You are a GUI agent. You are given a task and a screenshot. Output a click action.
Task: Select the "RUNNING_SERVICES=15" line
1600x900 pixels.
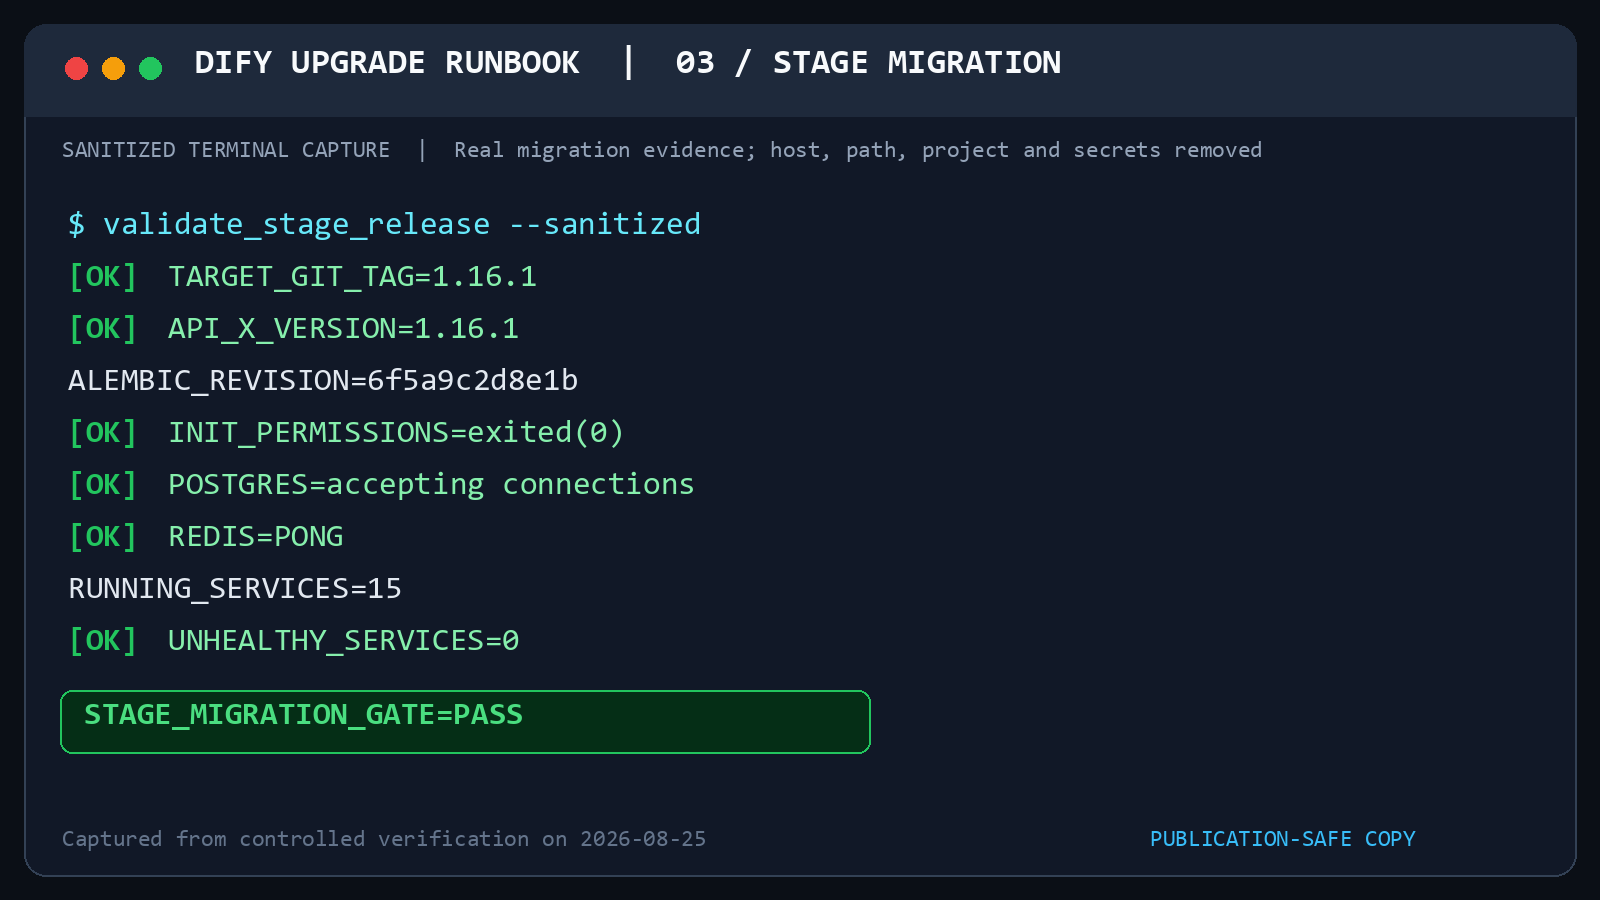235,588
